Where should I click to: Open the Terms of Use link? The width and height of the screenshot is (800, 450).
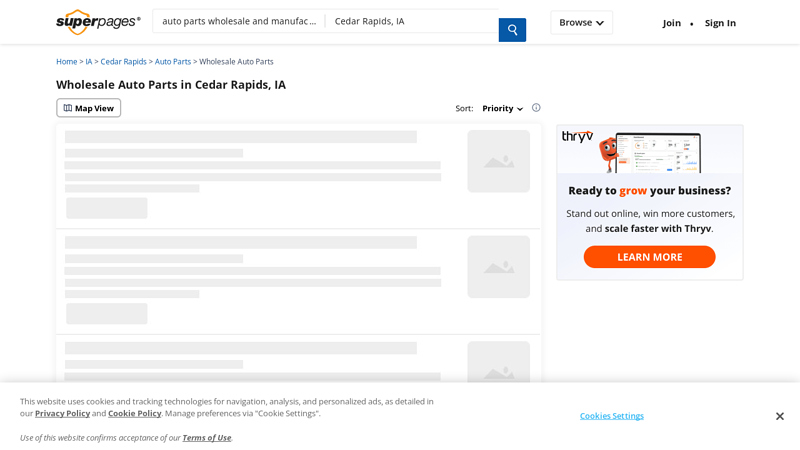tap(206, 438)
